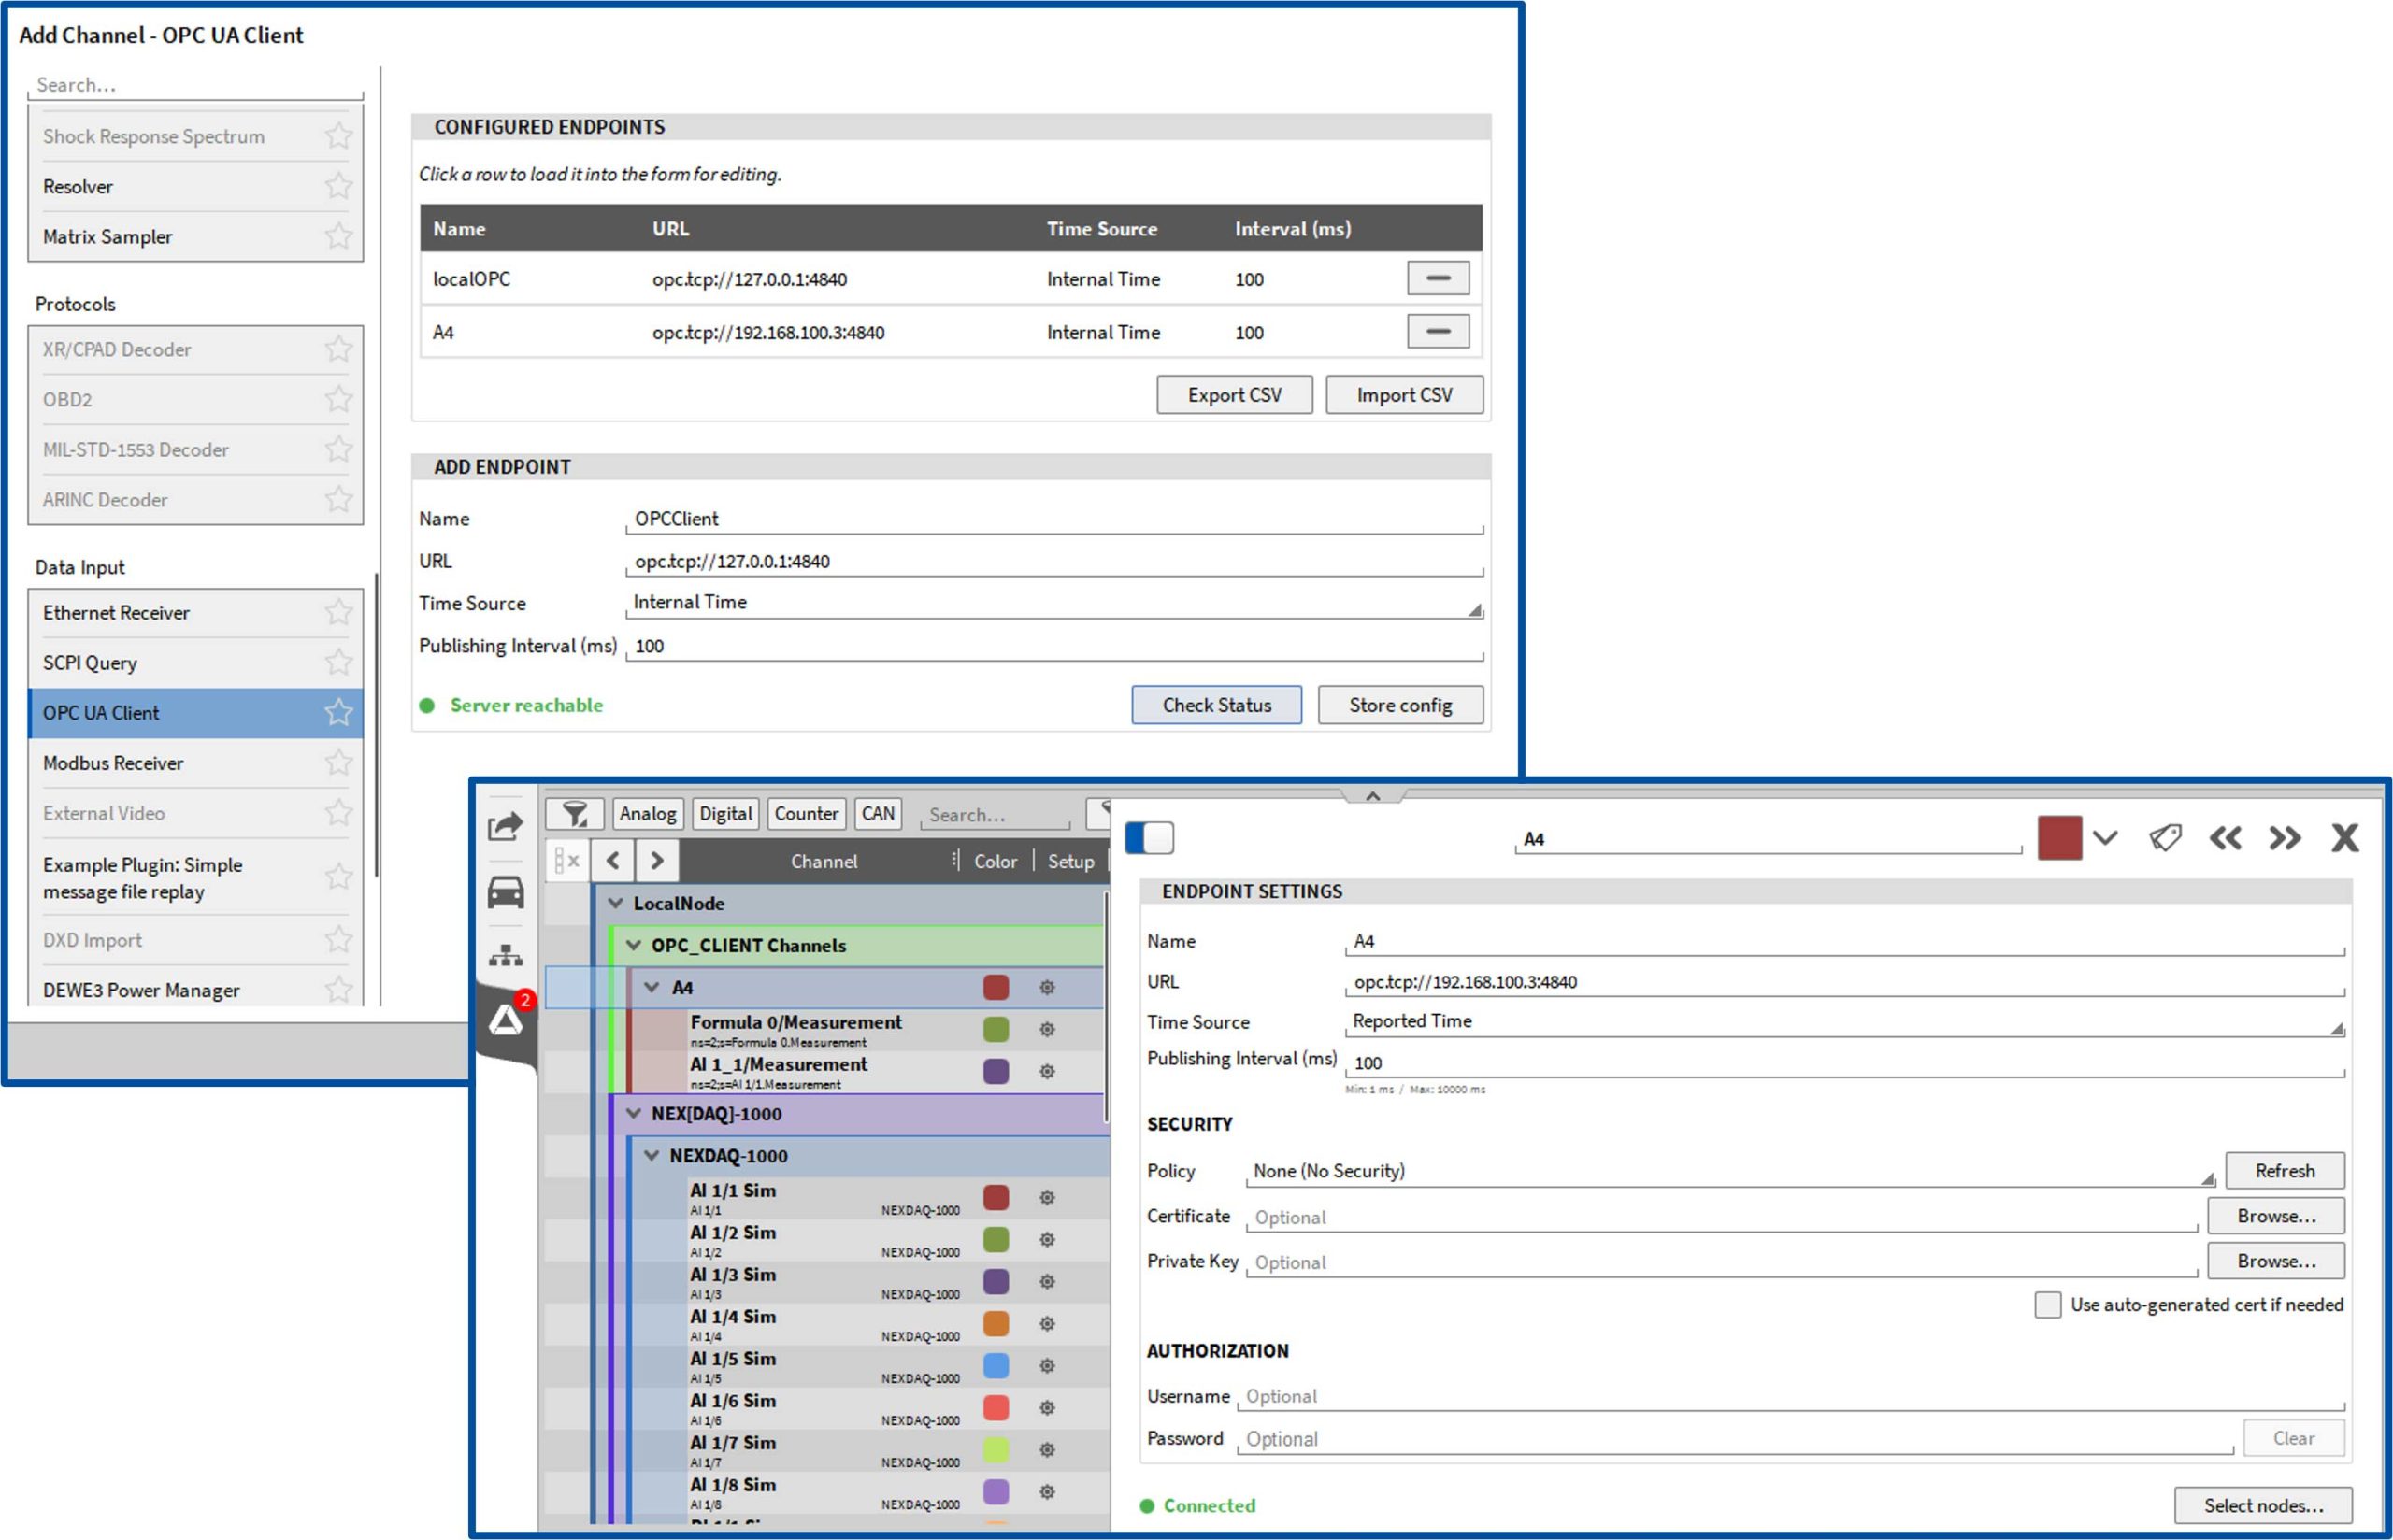Star the Modbus Receiver entry
Image resolution: width=2393 pixels, height=1540 pixels.
pyautogui.click(x=339, y=762)
